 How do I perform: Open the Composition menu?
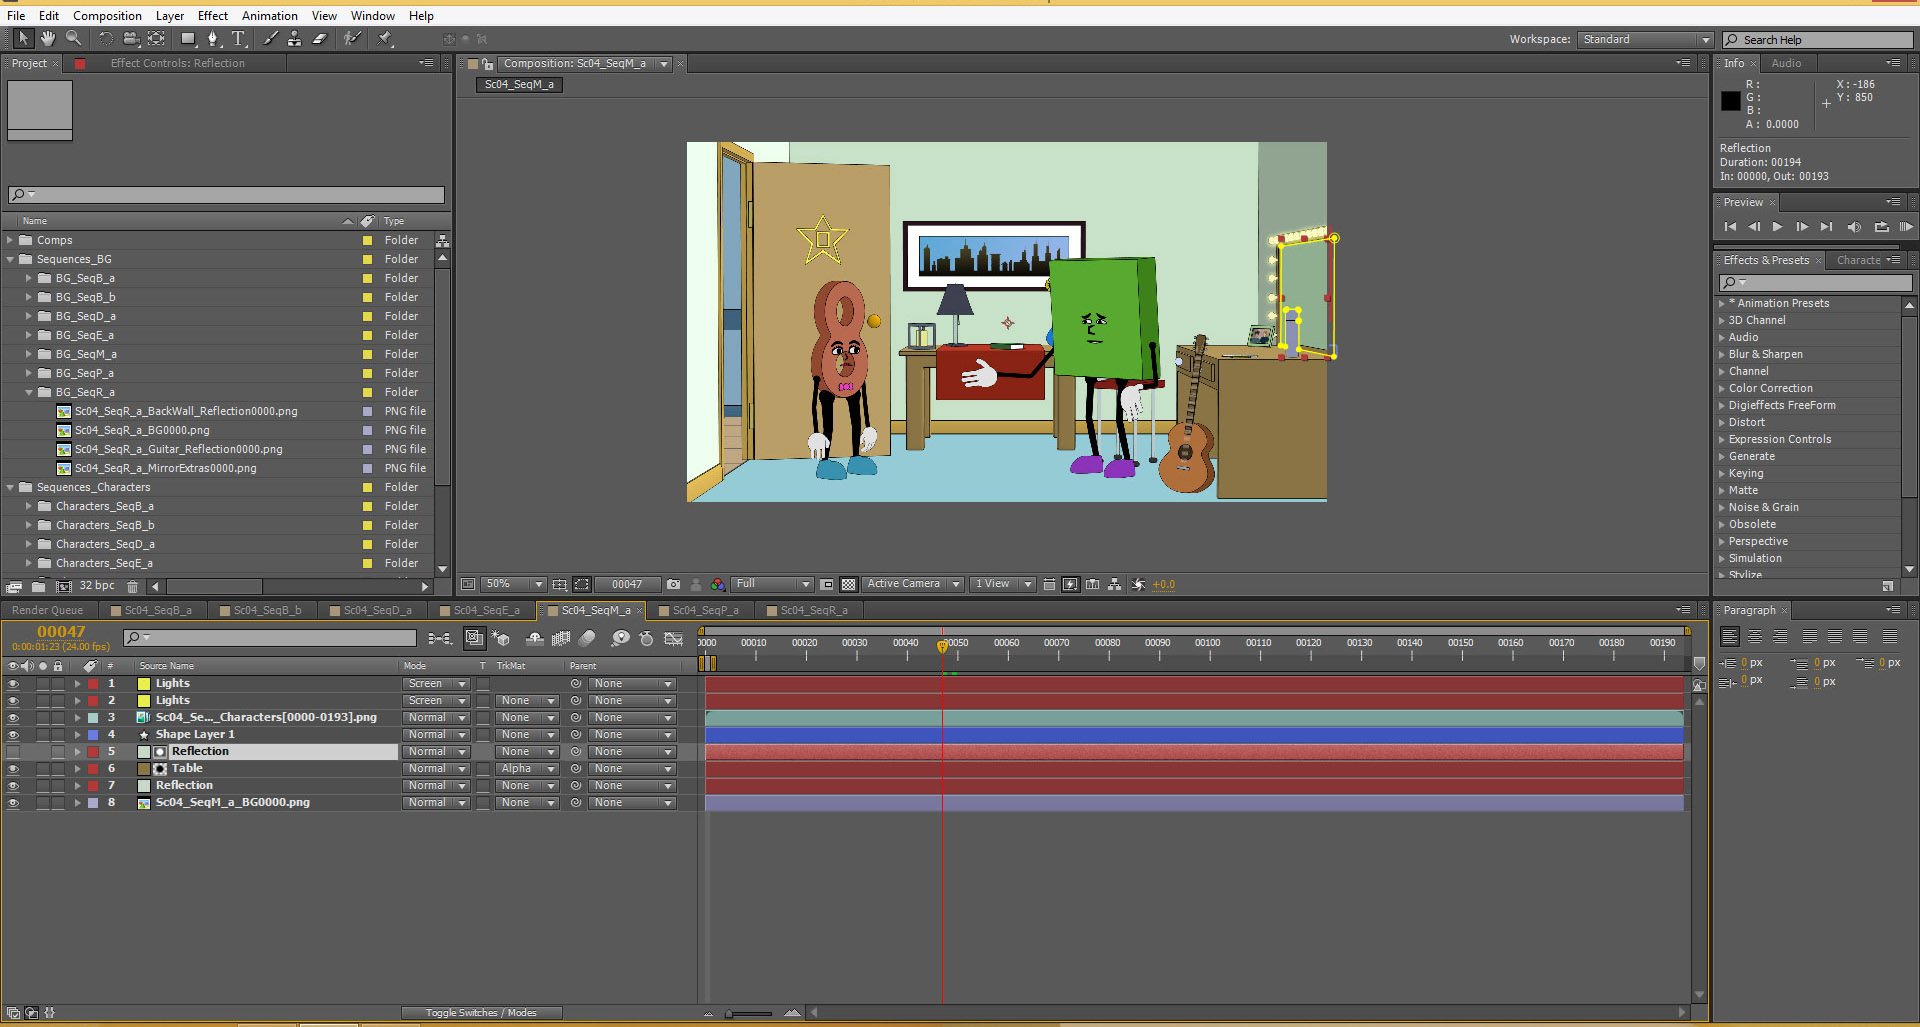click(x=107, y=15)
